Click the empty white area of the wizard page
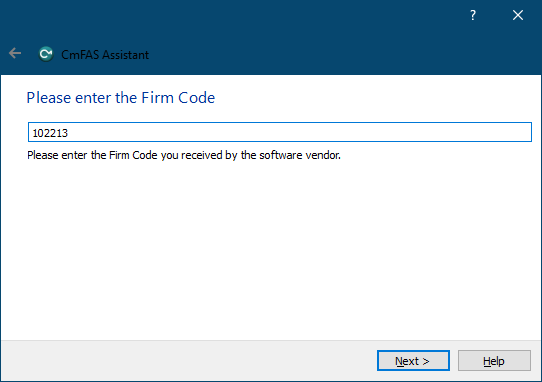542x382 pixels. pyautogui.click(x=270, y=249)
